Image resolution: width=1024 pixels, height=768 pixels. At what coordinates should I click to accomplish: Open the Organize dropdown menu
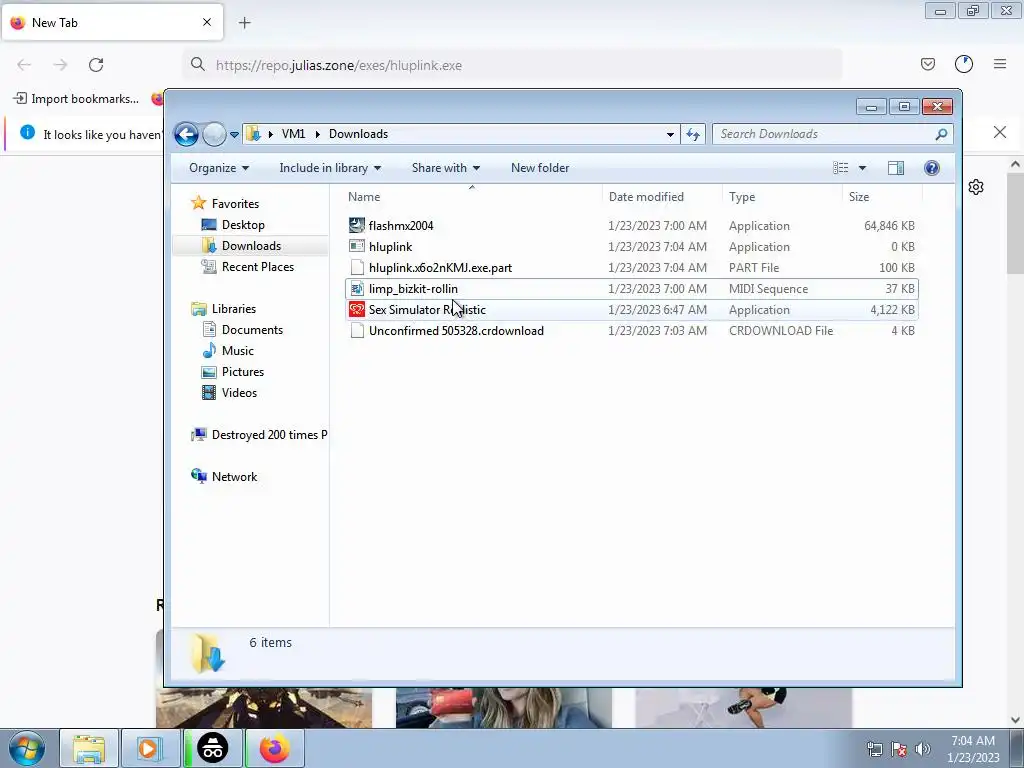219,168
